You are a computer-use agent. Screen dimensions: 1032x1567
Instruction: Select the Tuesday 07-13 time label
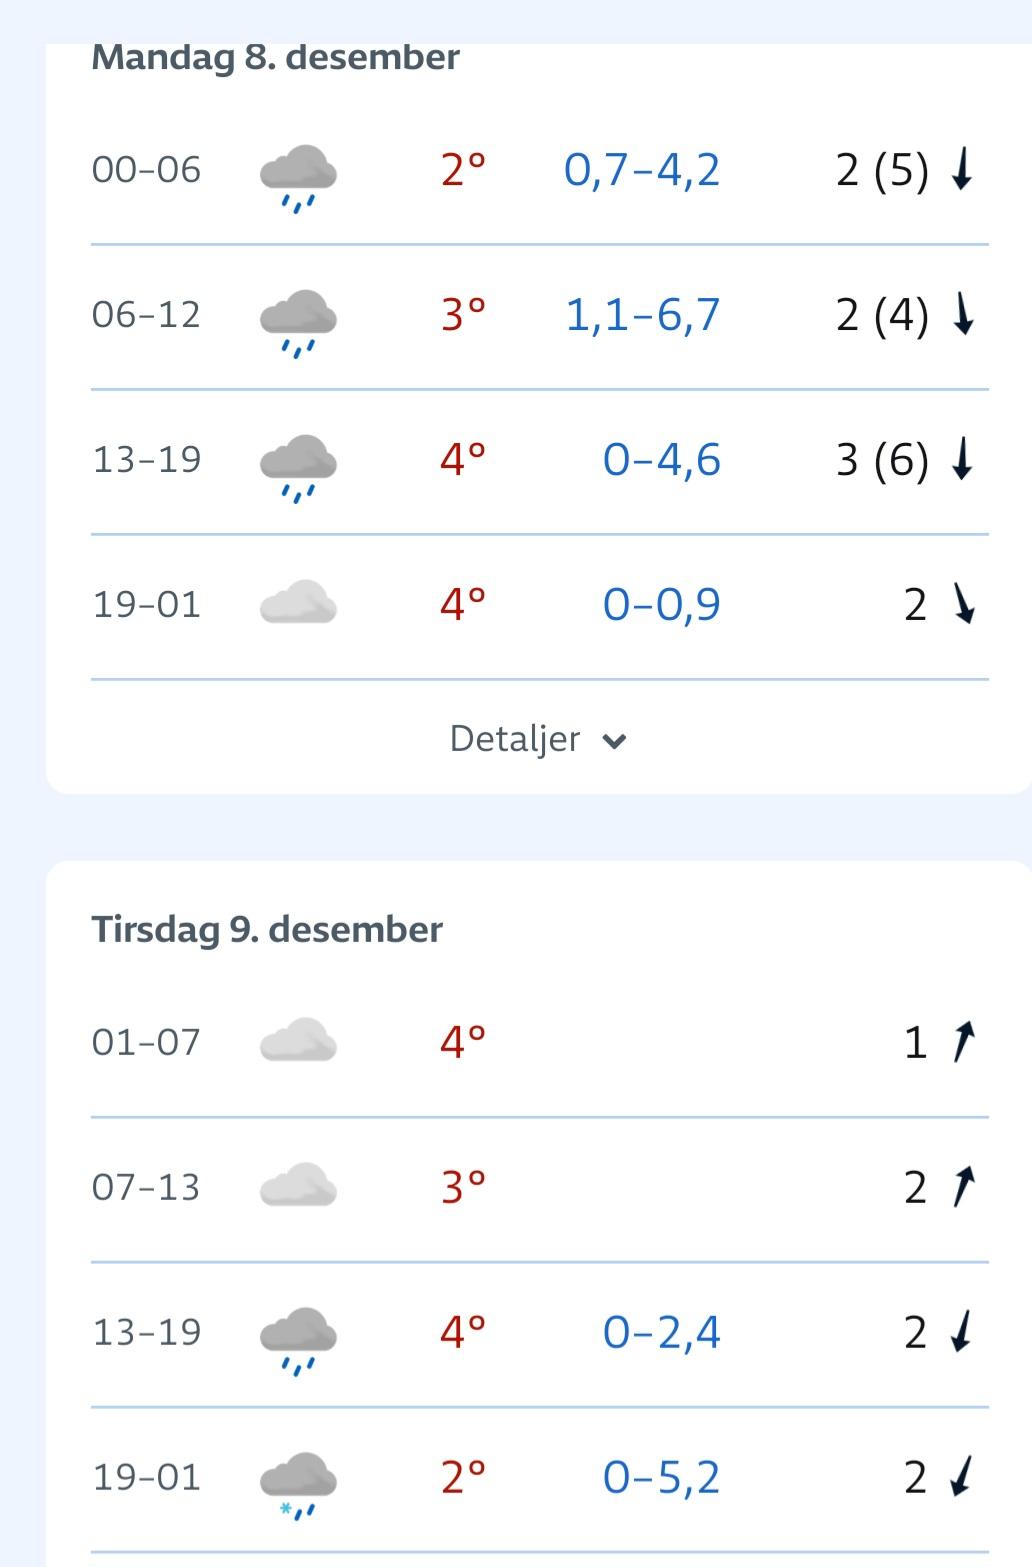pyautogui.click(x=146, y=1187)
